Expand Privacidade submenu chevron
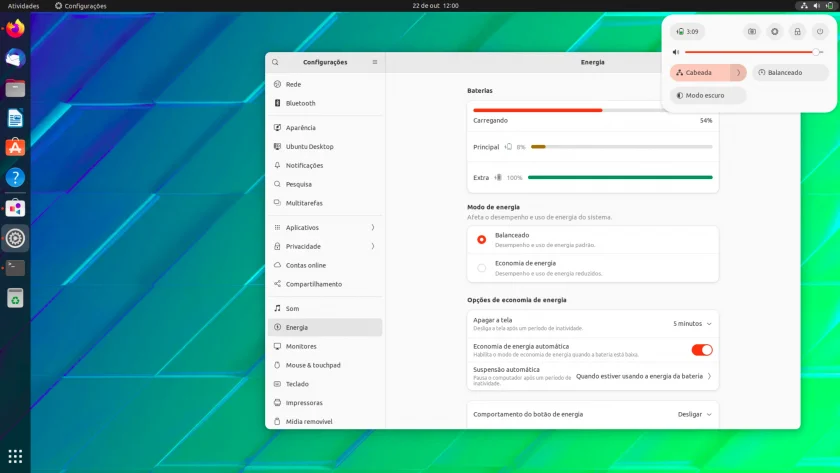840x473 pixels. [373, 246]
